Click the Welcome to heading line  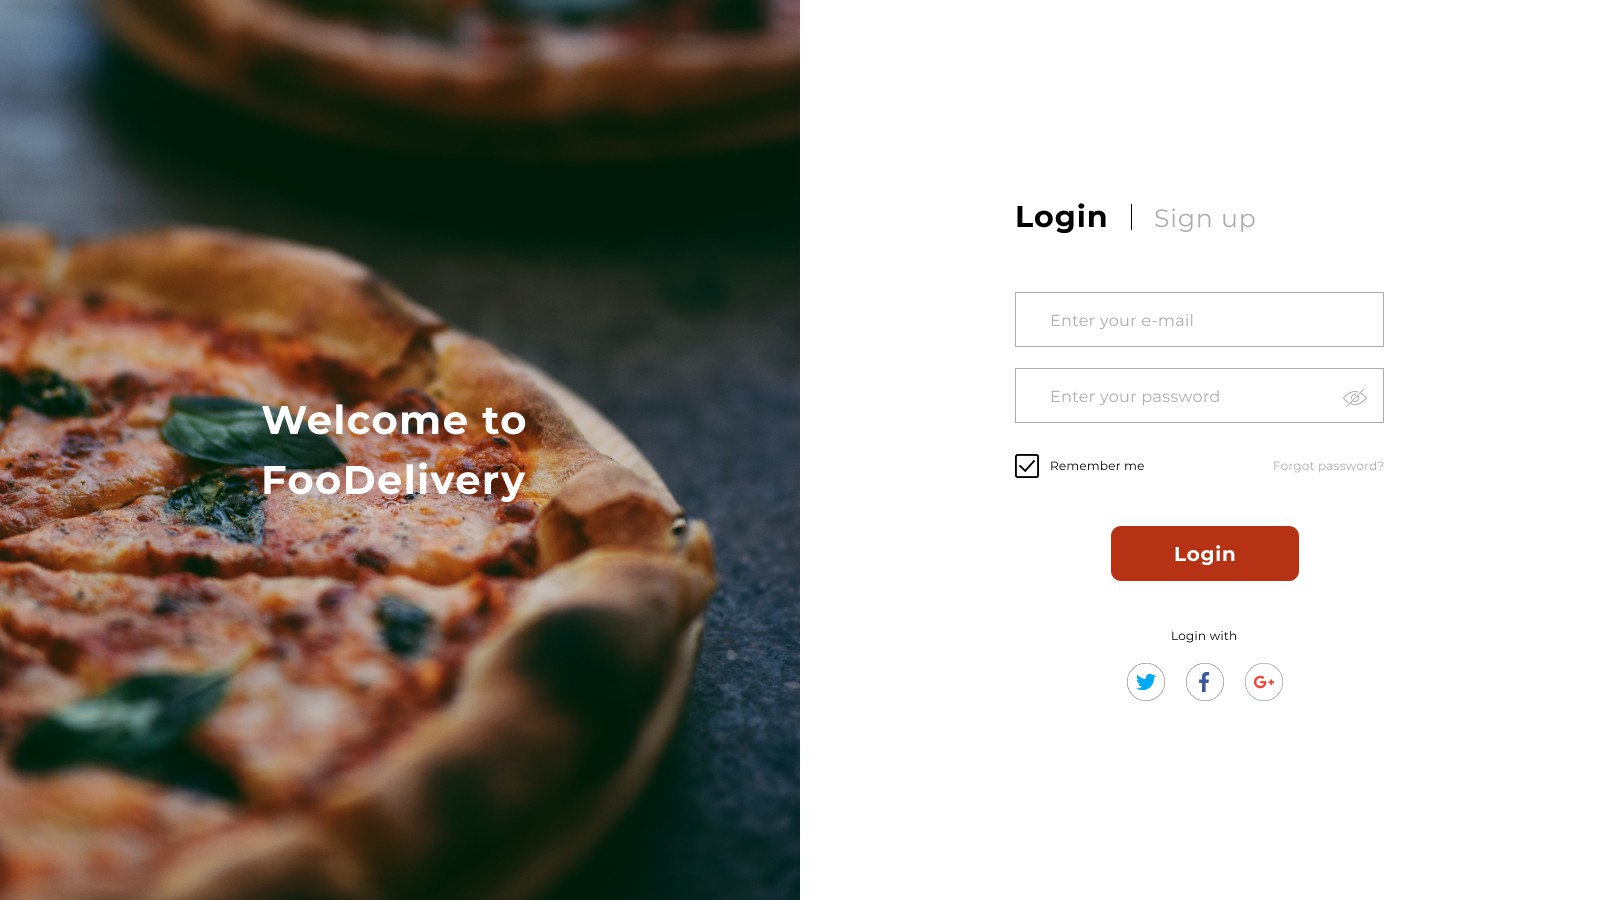[x=394, y=420]
